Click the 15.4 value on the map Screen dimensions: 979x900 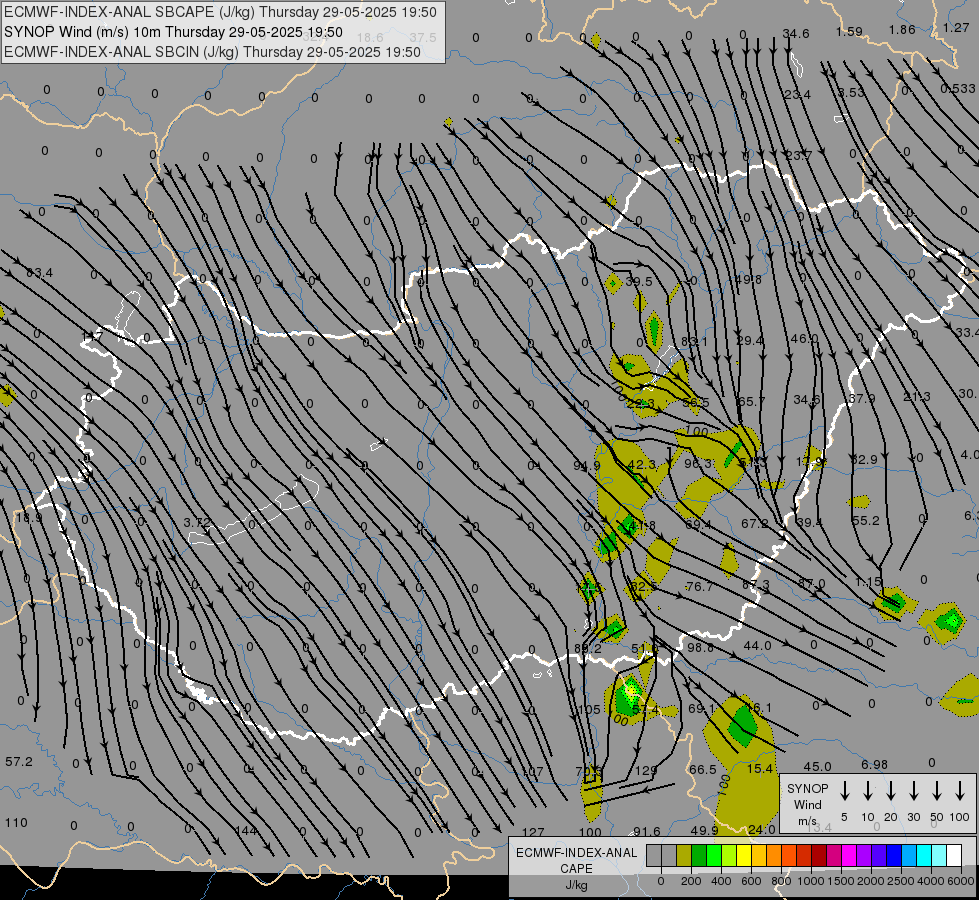(760, 769)
